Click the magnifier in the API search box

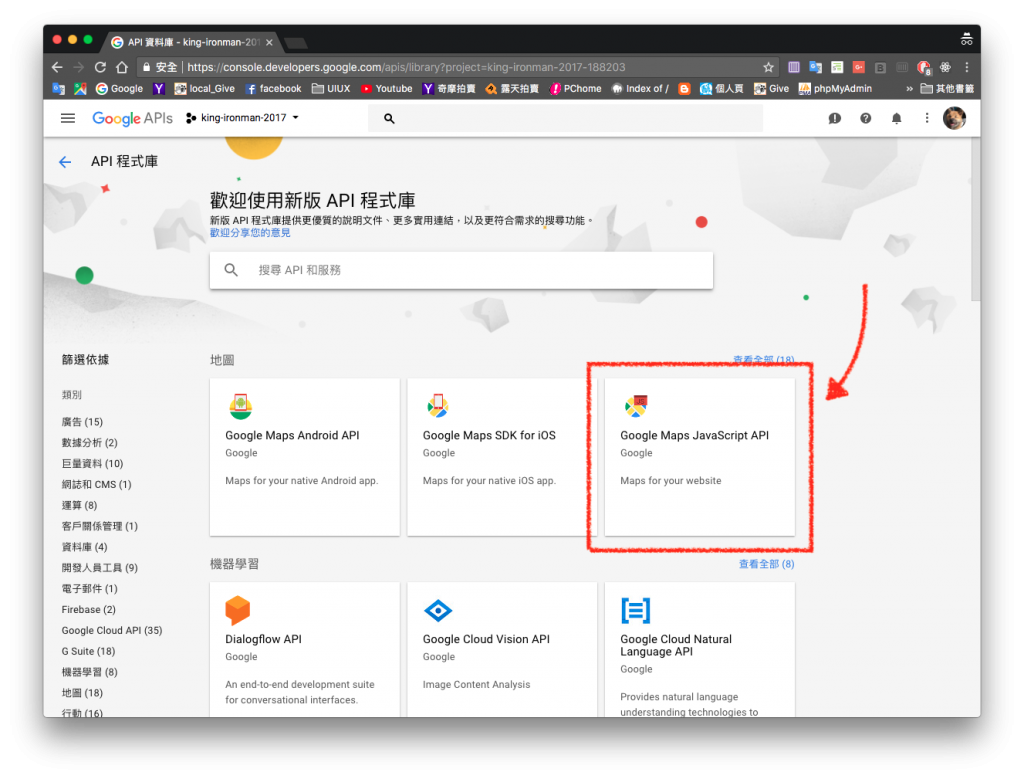pos(231,270)
